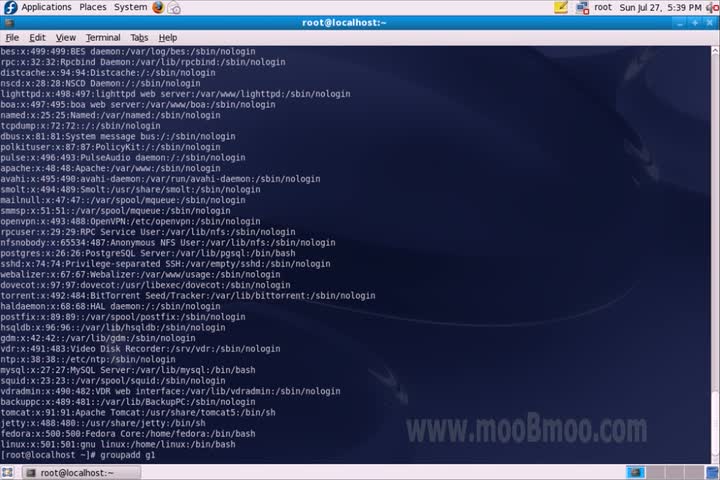Open the Fedora Applications menu
Image resolution: width=720 pixels, height=480 pixels.
[x=38, y=7]
